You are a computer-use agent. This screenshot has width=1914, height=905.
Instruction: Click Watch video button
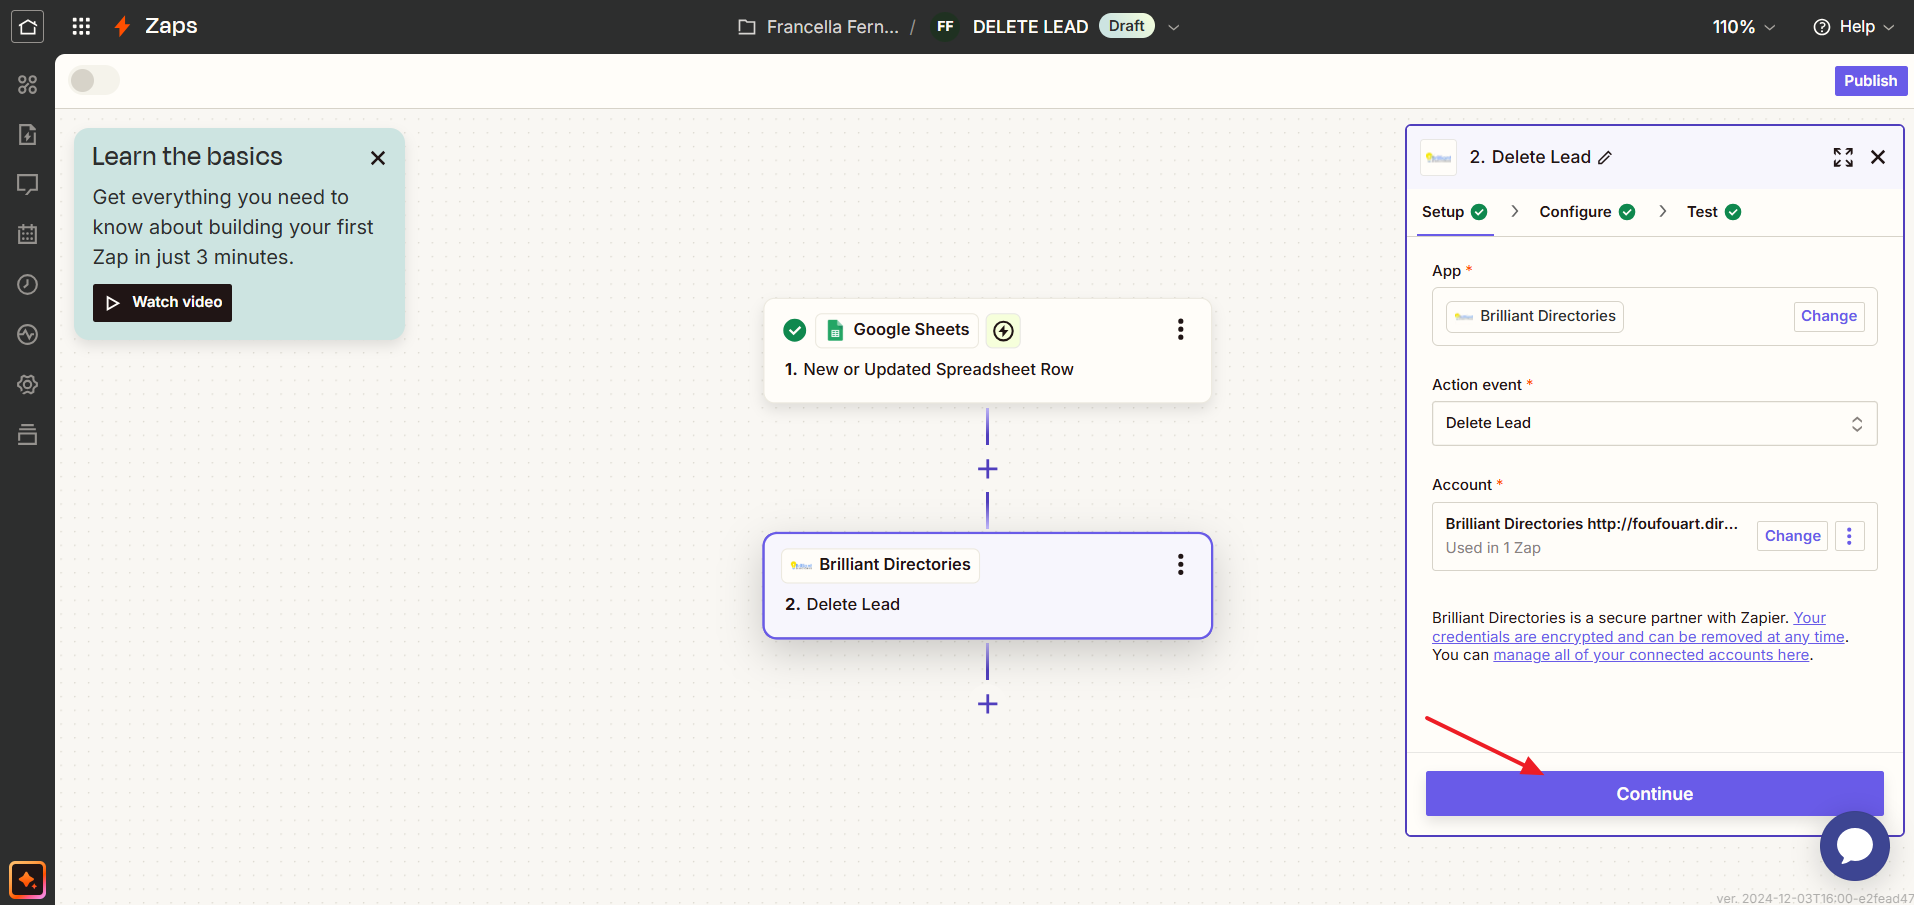point(162,303)
